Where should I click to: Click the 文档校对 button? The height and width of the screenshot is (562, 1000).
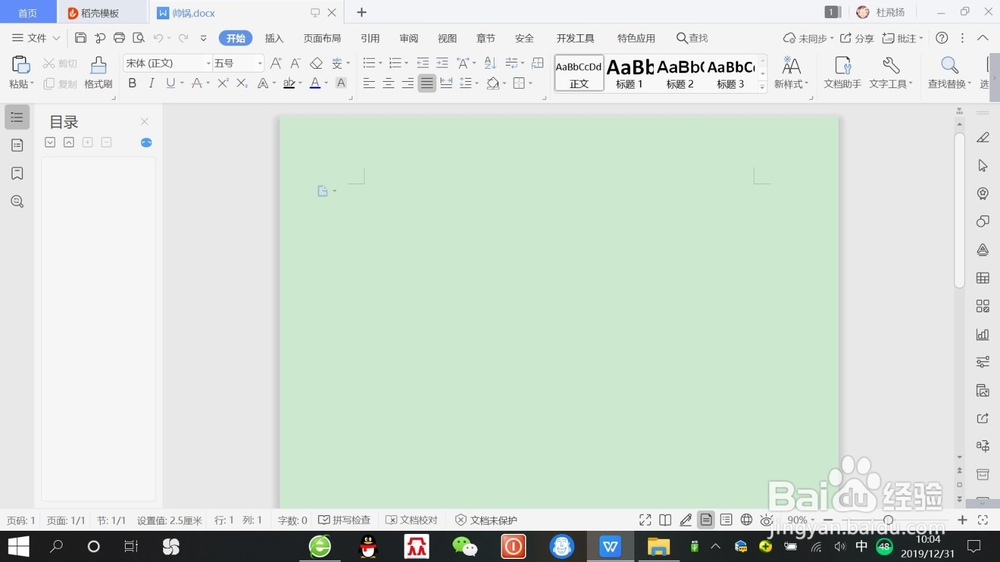click(412, 520)
